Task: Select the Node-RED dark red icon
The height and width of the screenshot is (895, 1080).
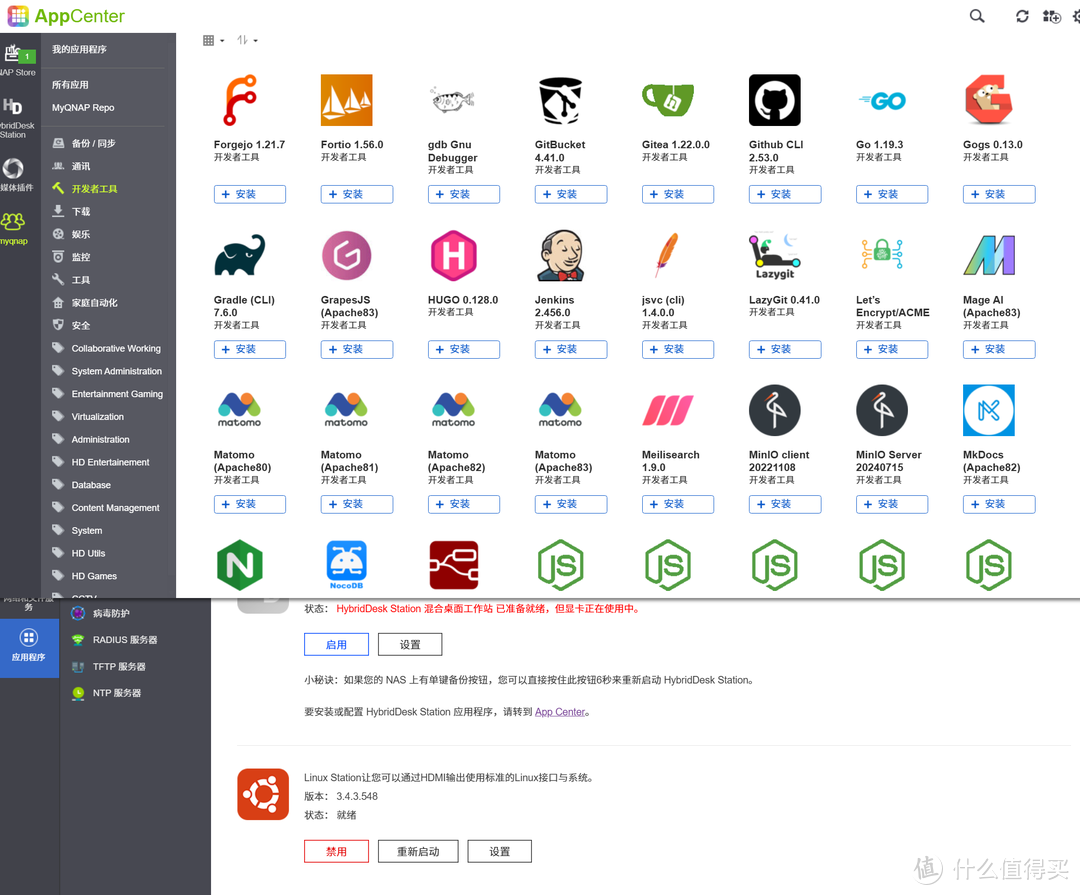Action: coord(454,565)
